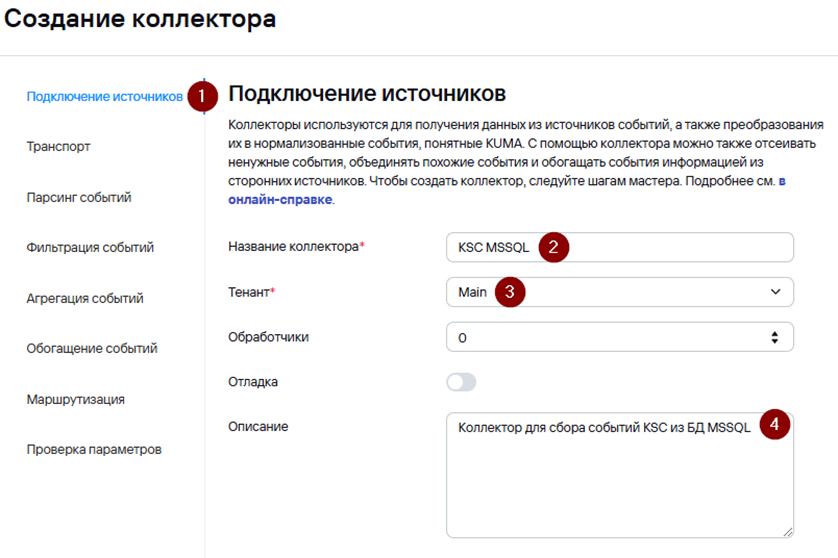838x558 pixels.
Task: Click the stepper arrows in Обработчики field
Action: (774, 337)
